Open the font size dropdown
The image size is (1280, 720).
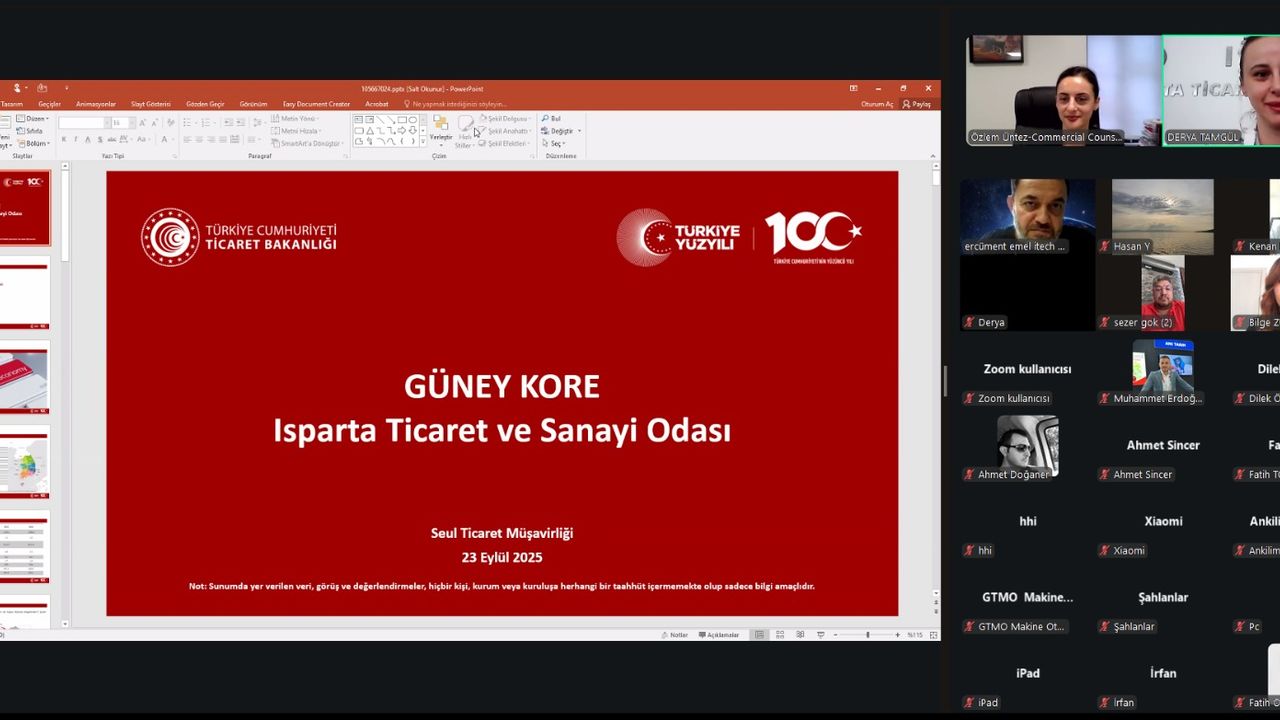(130, 123)
